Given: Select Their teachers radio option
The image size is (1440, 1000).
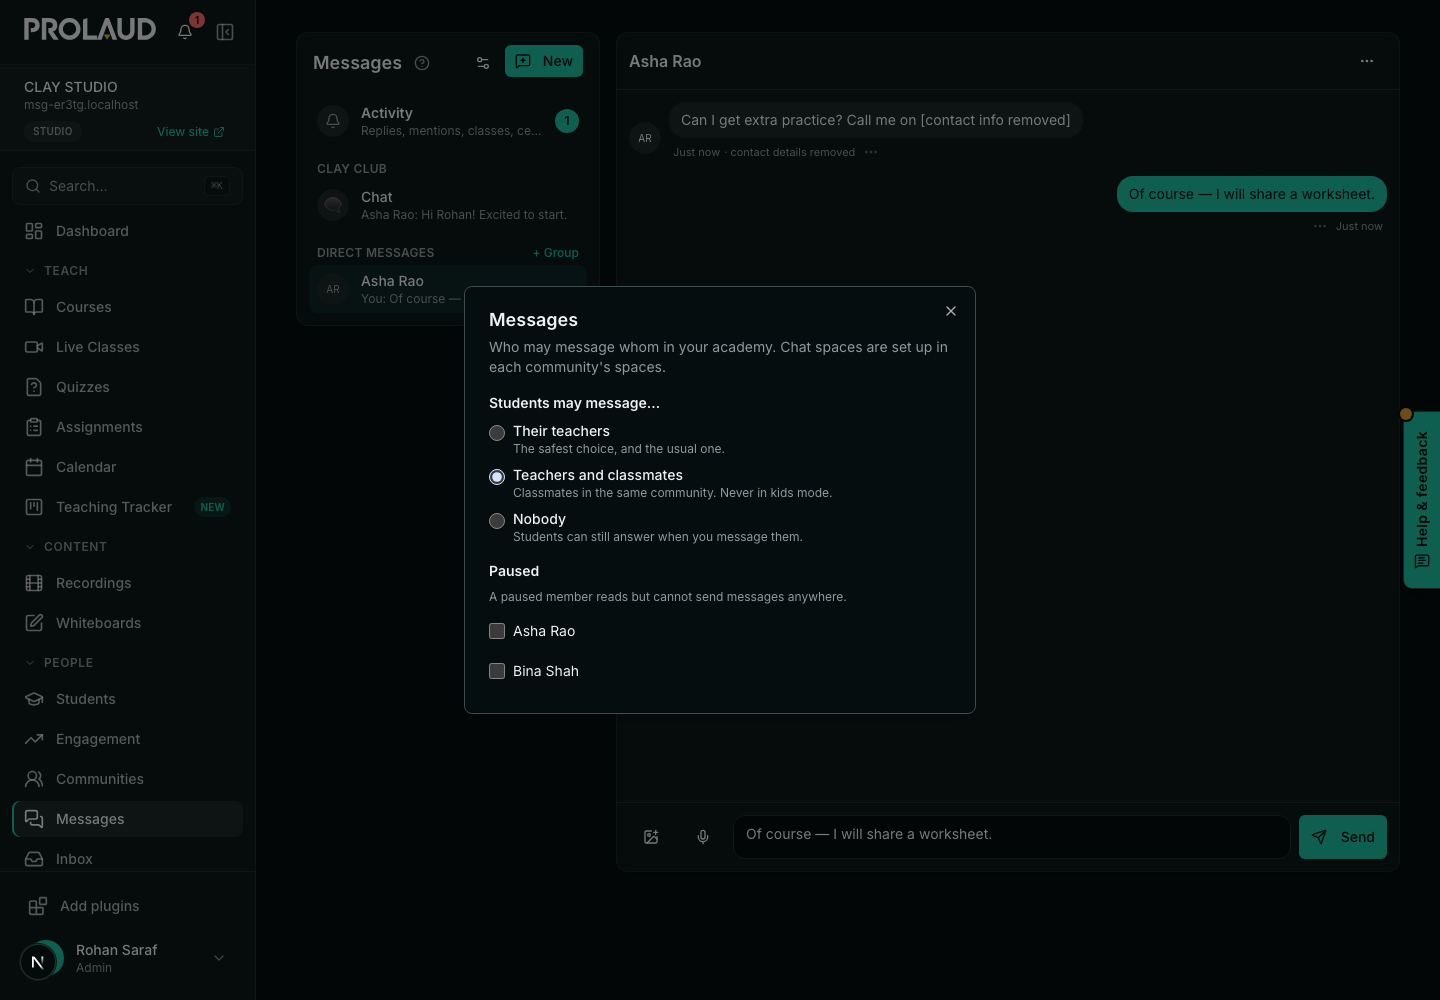Looking at the screenshot, I should [x=497, y=433].
